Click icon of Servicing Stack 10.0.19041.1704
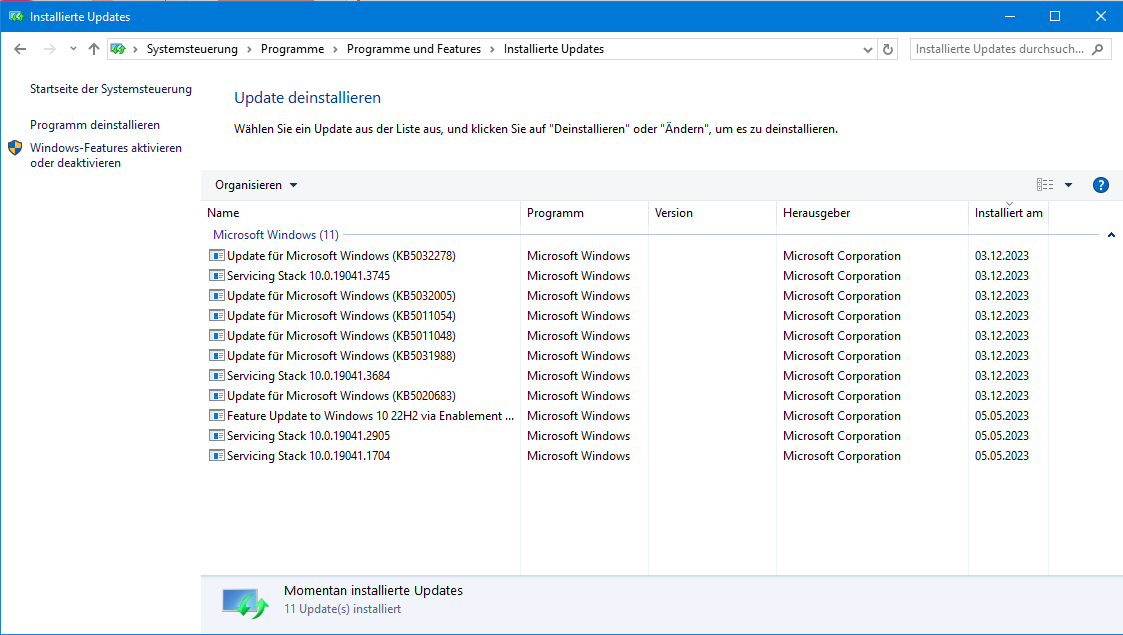 point(216,456)
